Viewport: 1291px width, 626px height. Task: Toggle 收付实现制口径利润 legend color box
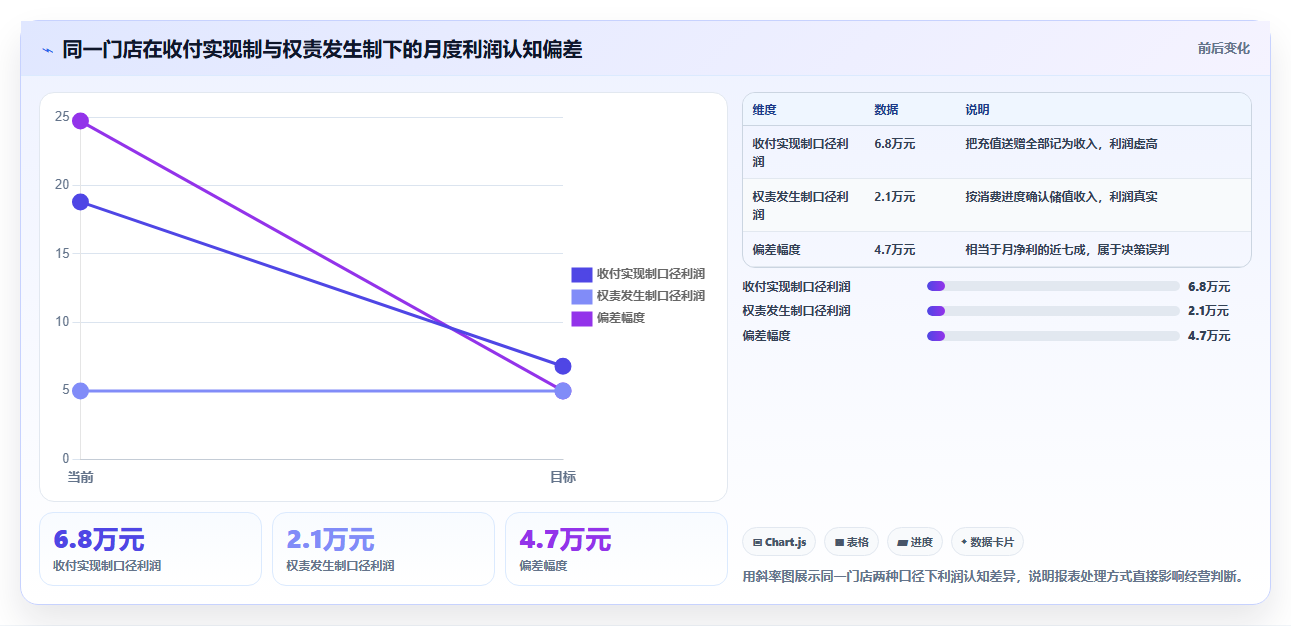tap(582, 274)
